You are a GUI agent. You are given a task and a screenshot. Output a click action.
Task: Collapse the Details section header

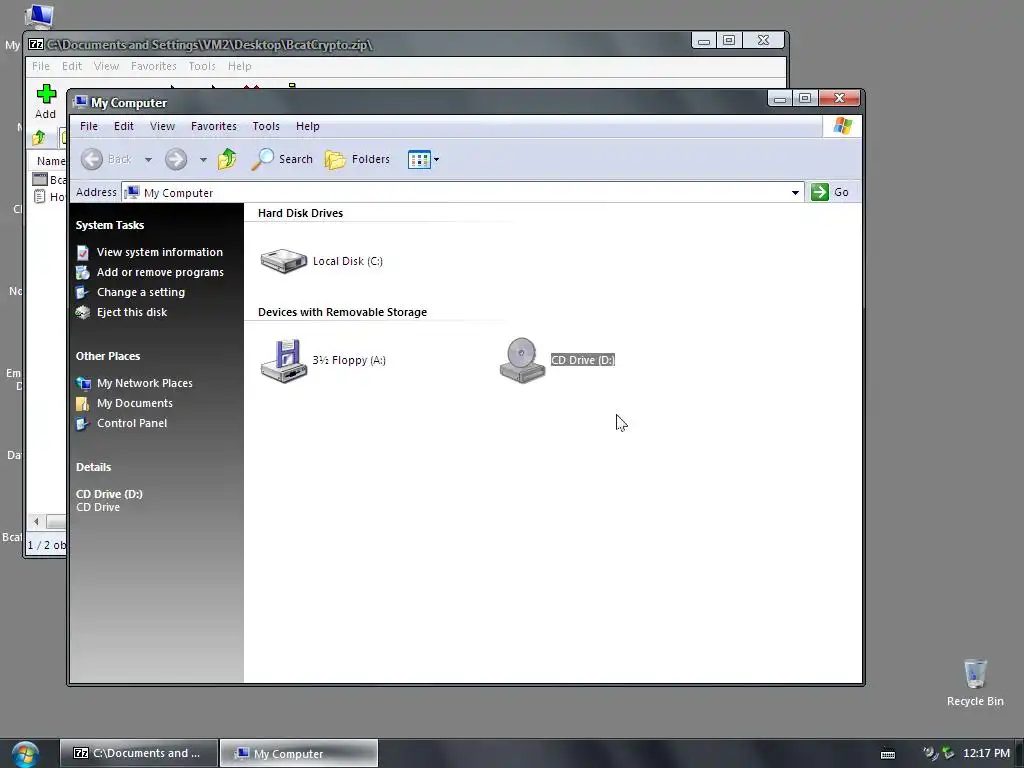tap(93, 467)
